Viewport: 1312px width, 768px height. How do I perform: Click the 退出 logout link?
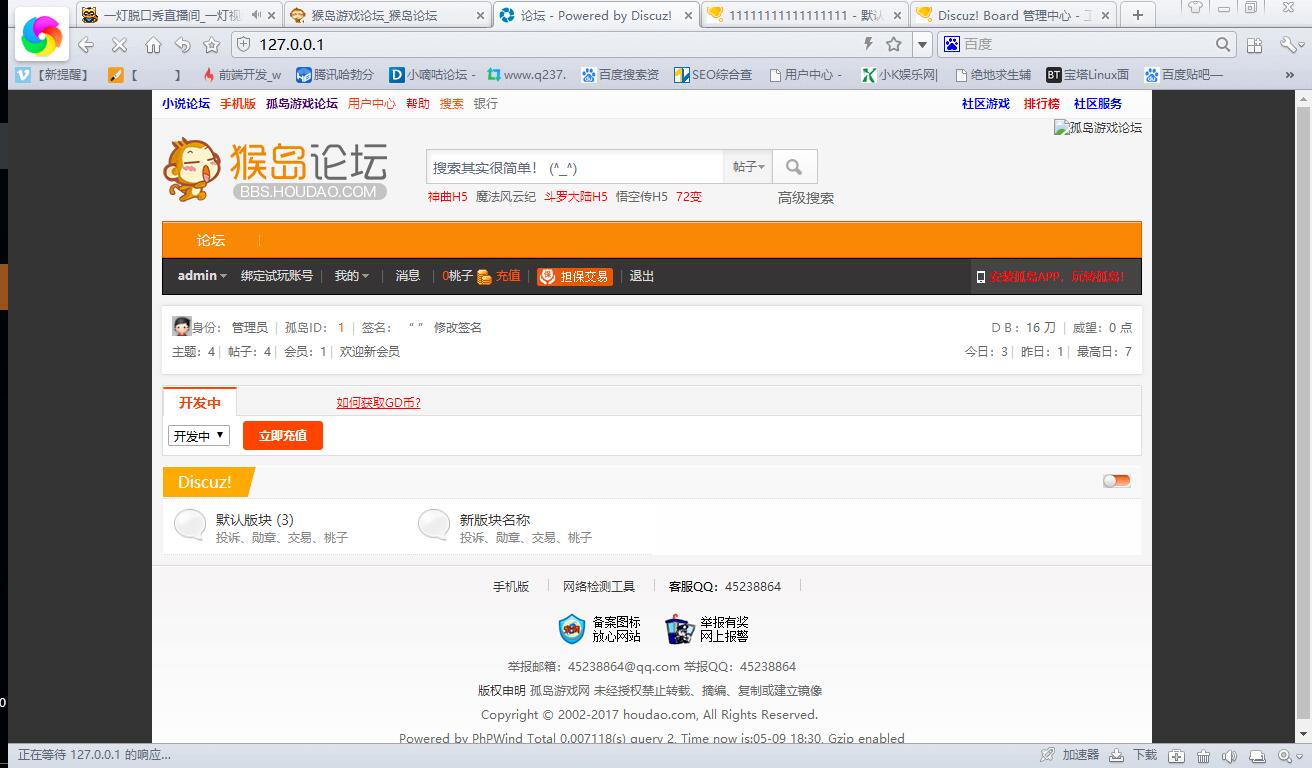click(642, 276)
